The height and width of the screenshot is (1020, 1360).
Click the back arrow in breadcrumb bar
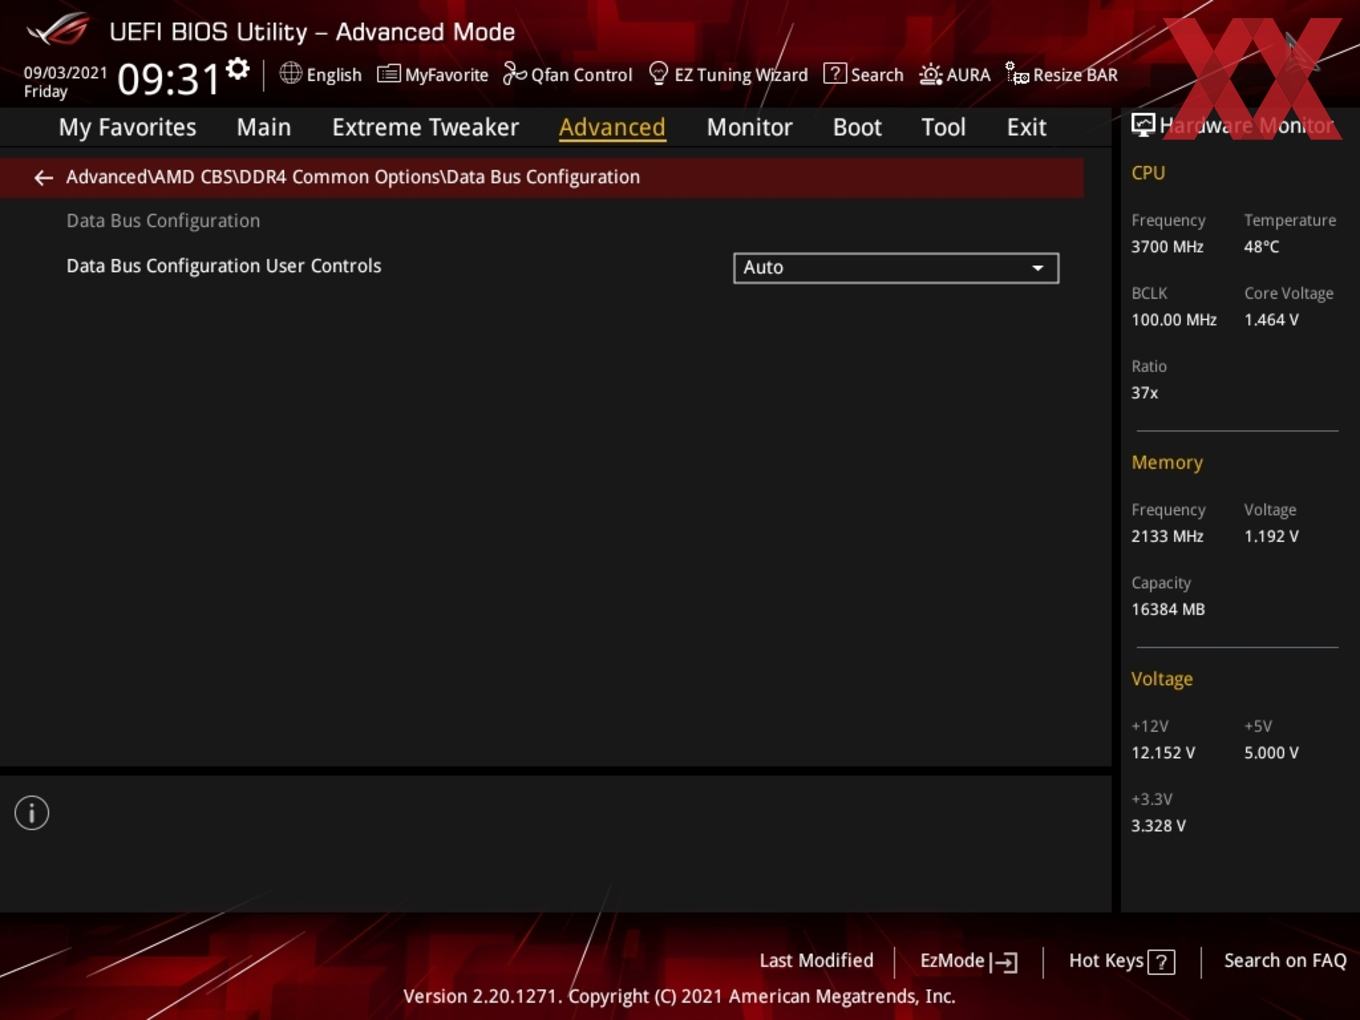click(43, 178)
